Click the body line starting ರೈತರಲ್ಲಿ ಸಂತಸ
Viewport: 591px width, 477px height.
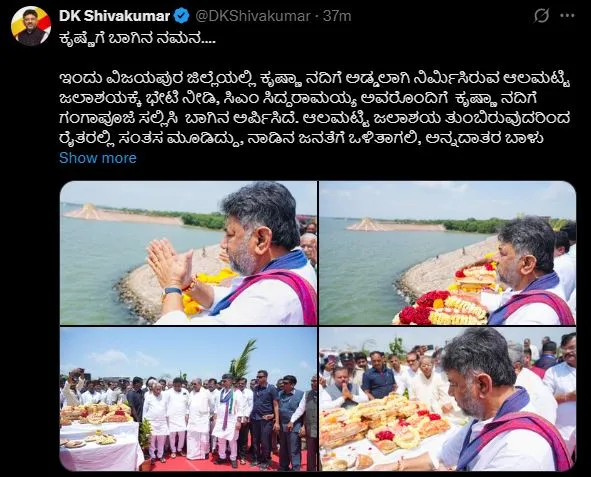(x=301, y=138)
